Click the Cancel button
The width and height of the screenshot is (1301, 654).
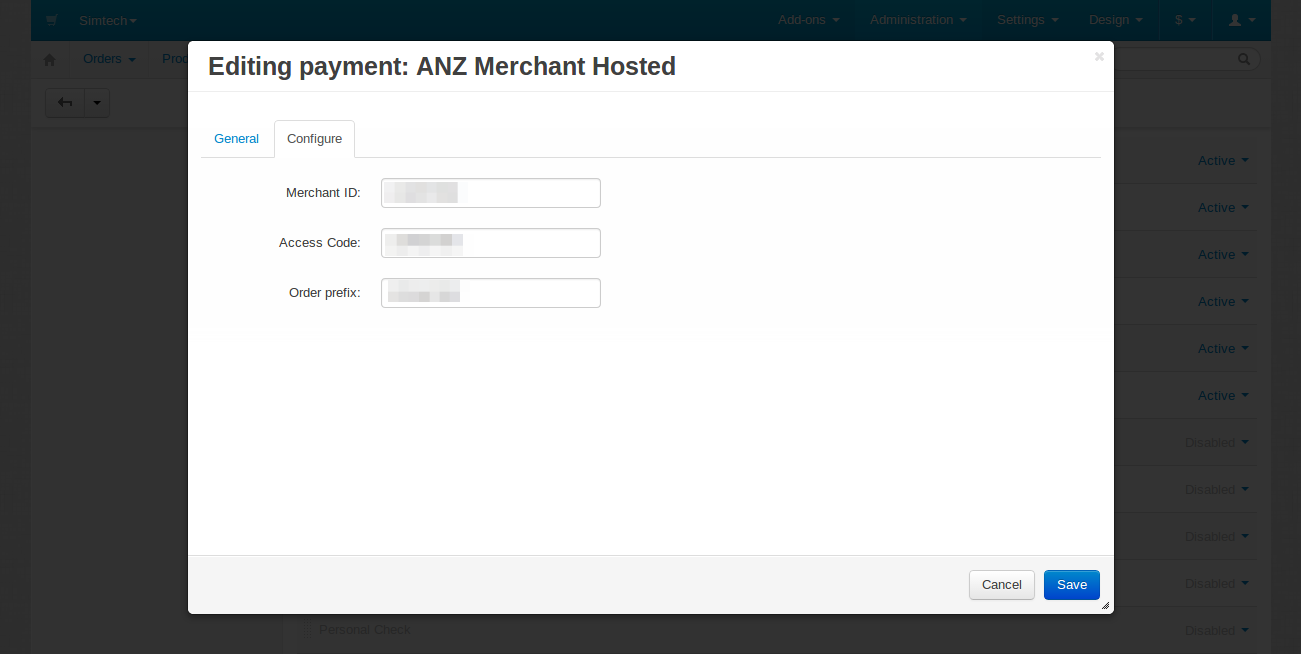click(x=1002, y=585)
